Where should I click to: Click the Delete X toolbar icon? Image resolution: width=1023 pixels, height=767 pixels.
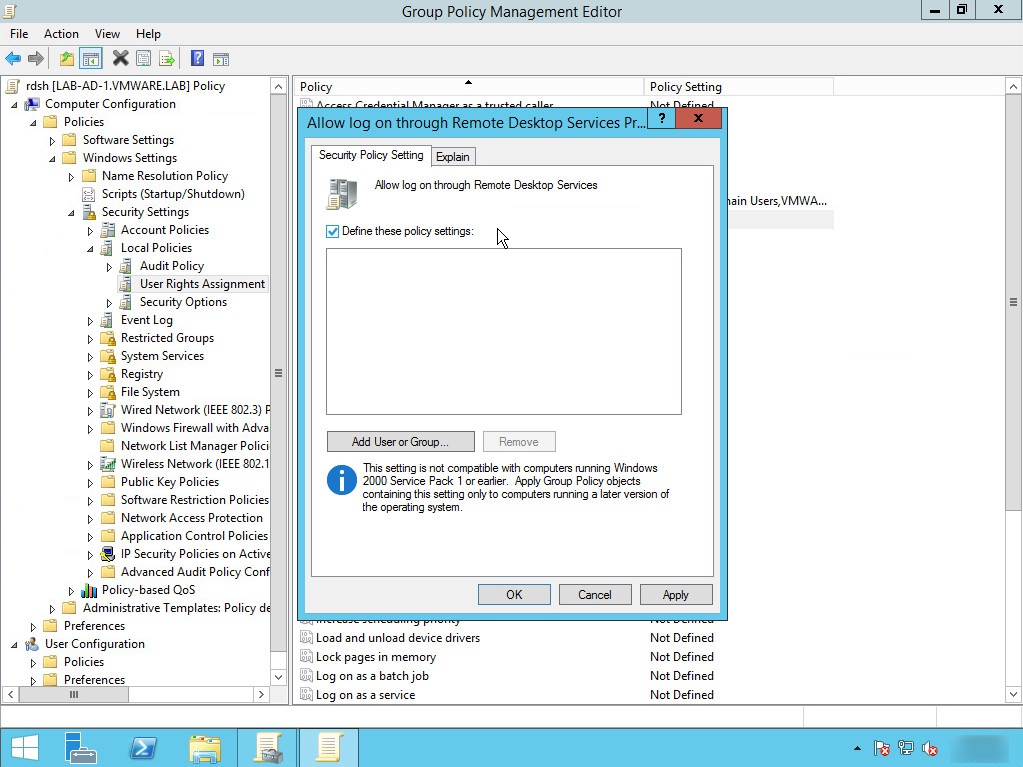(x=120, y=59)
